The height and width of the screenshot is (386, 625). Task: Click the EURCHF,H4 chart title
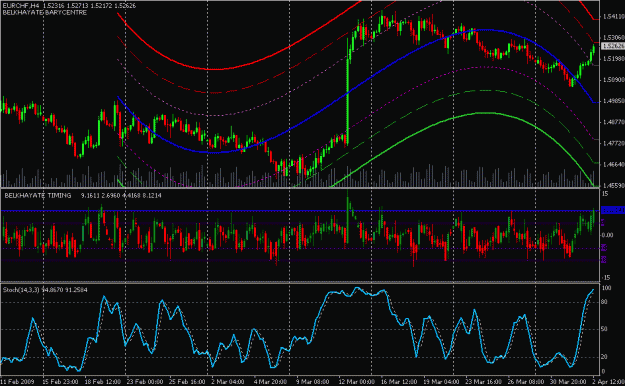[x=21, y=6]
